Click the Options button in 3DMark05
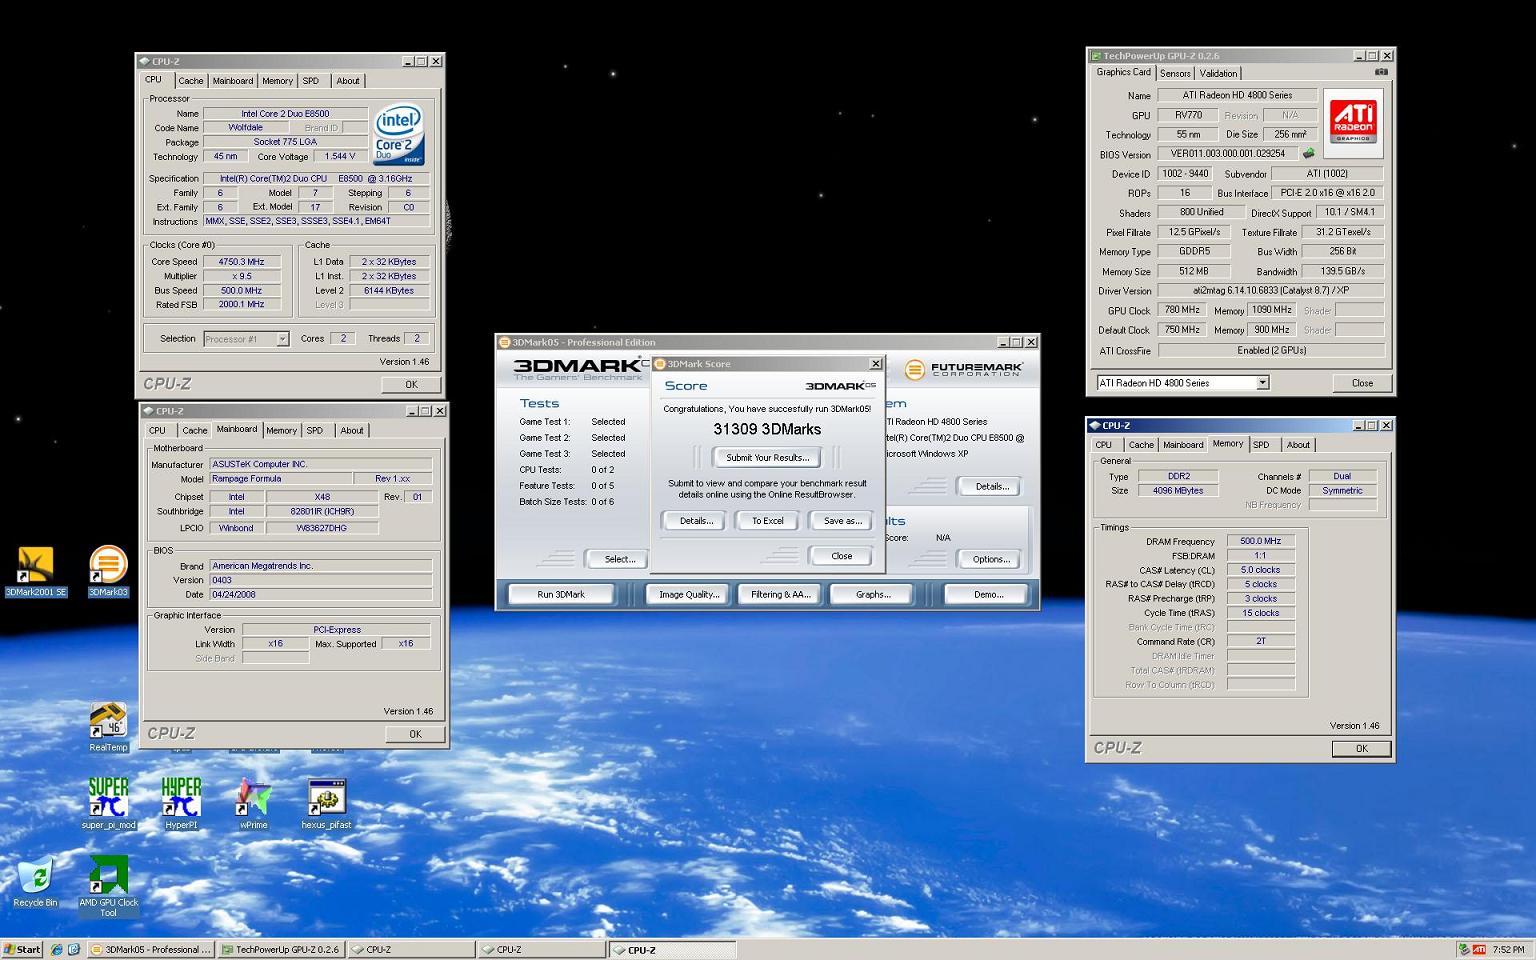The image size is (1536, 960). (990, 559)
